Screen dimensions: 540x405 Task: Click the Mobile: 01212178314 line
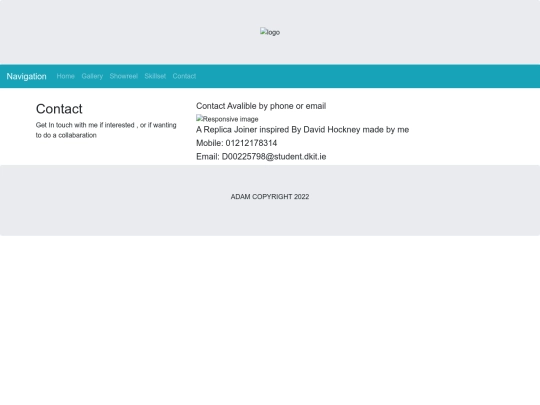coord(237,143)
